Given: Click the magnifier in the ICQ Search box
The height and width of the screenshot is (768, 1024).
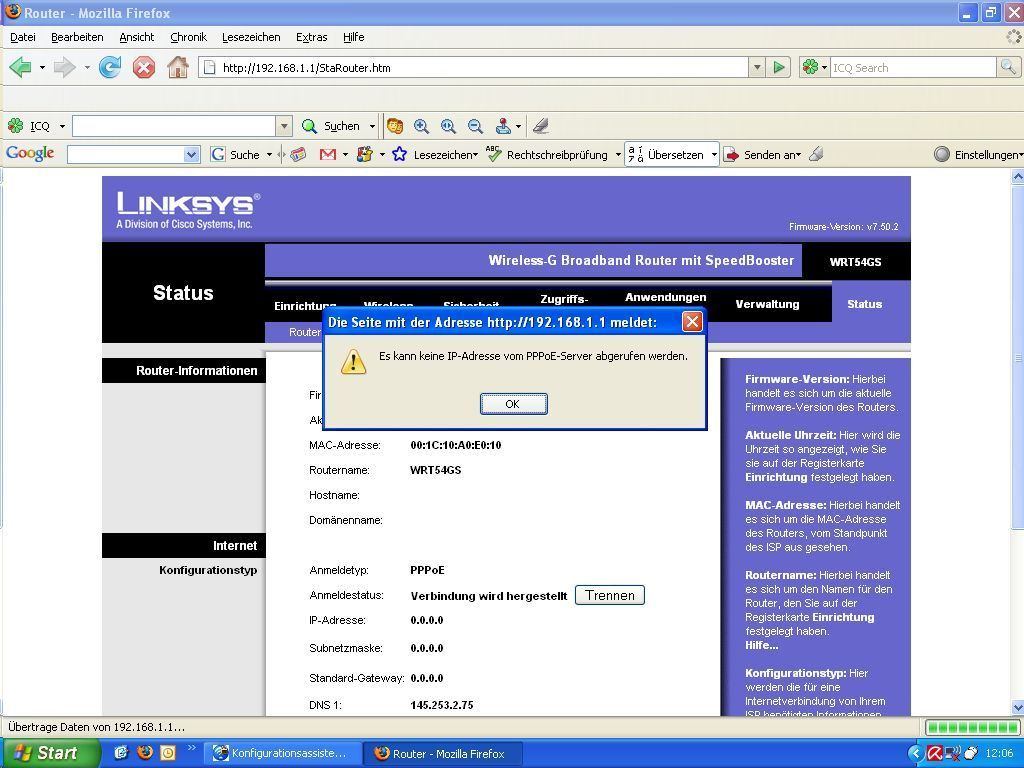Looking at the screenshot, I should click(1008, 67).
